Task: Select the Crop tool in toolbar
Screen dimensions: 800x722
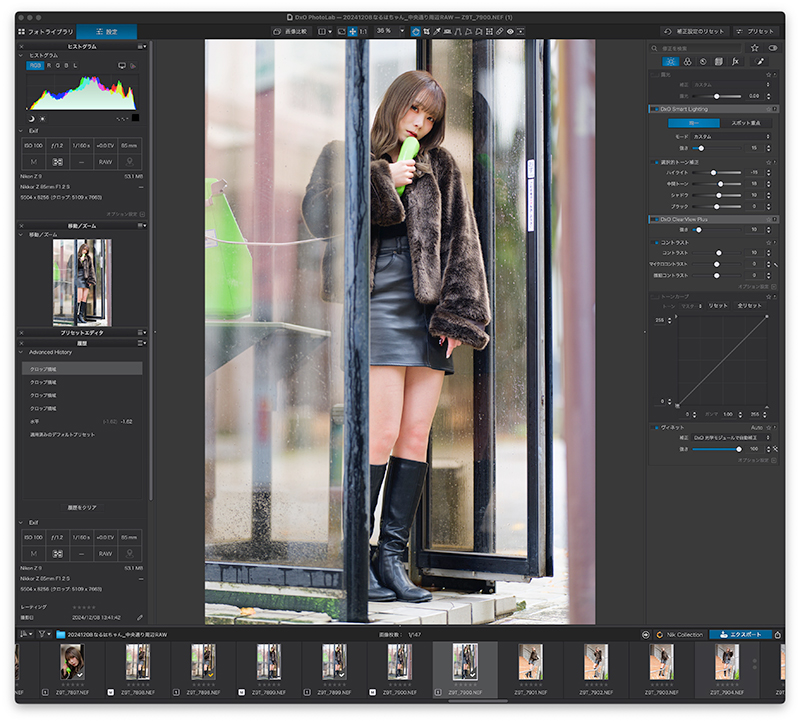Action: pyautogui.click(x=426, y=31)
